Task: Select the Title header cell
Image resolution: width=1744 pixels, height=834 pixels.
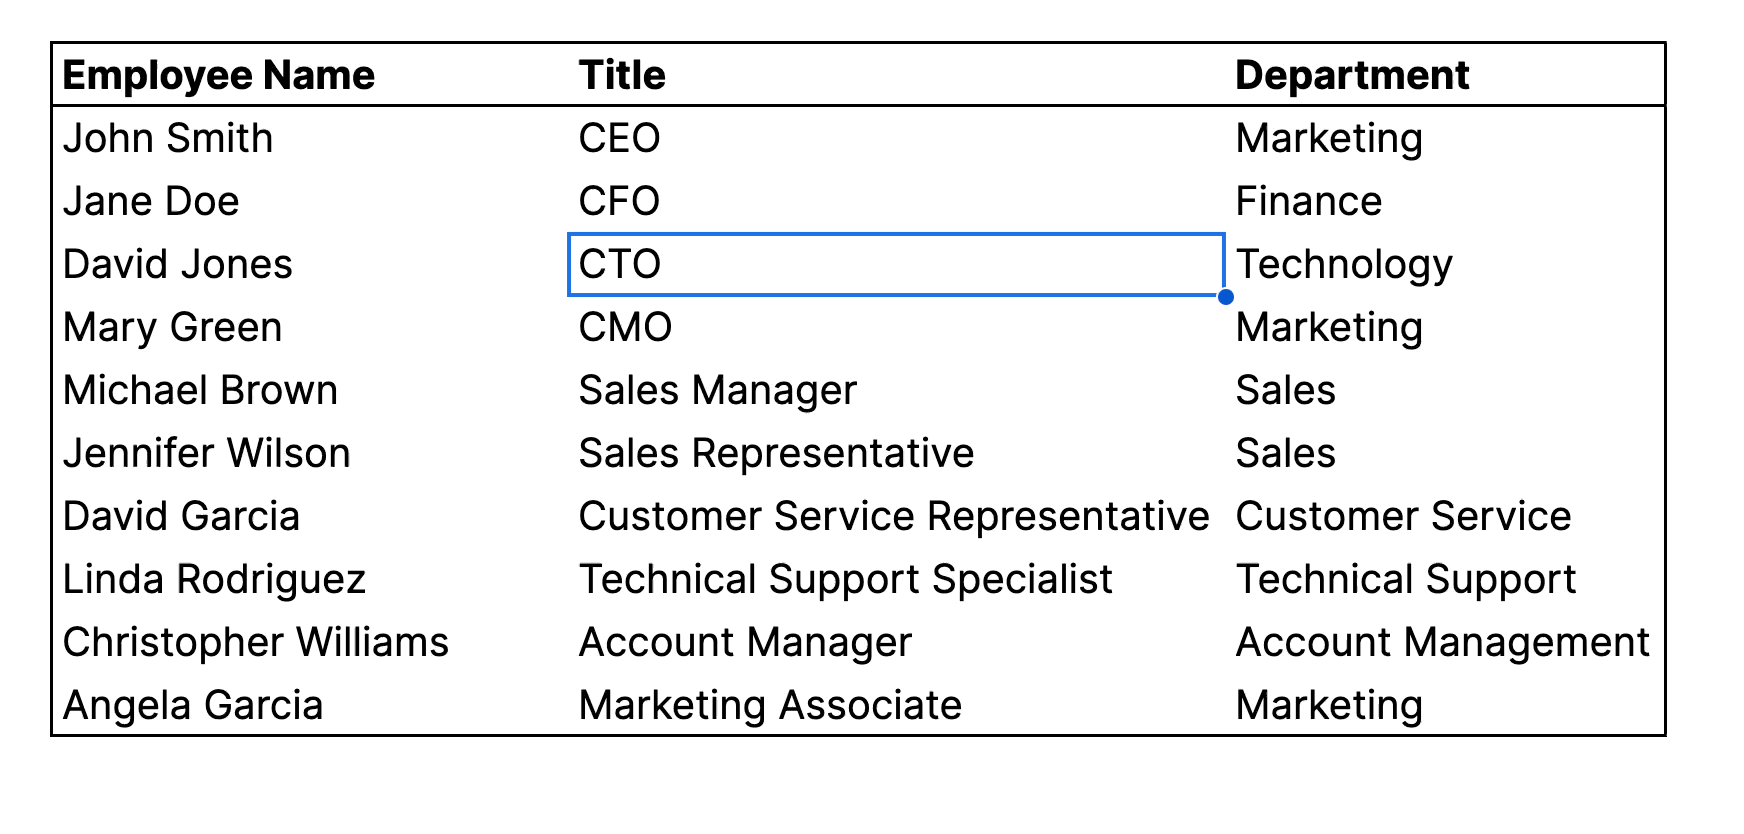Action: (897, 75)
